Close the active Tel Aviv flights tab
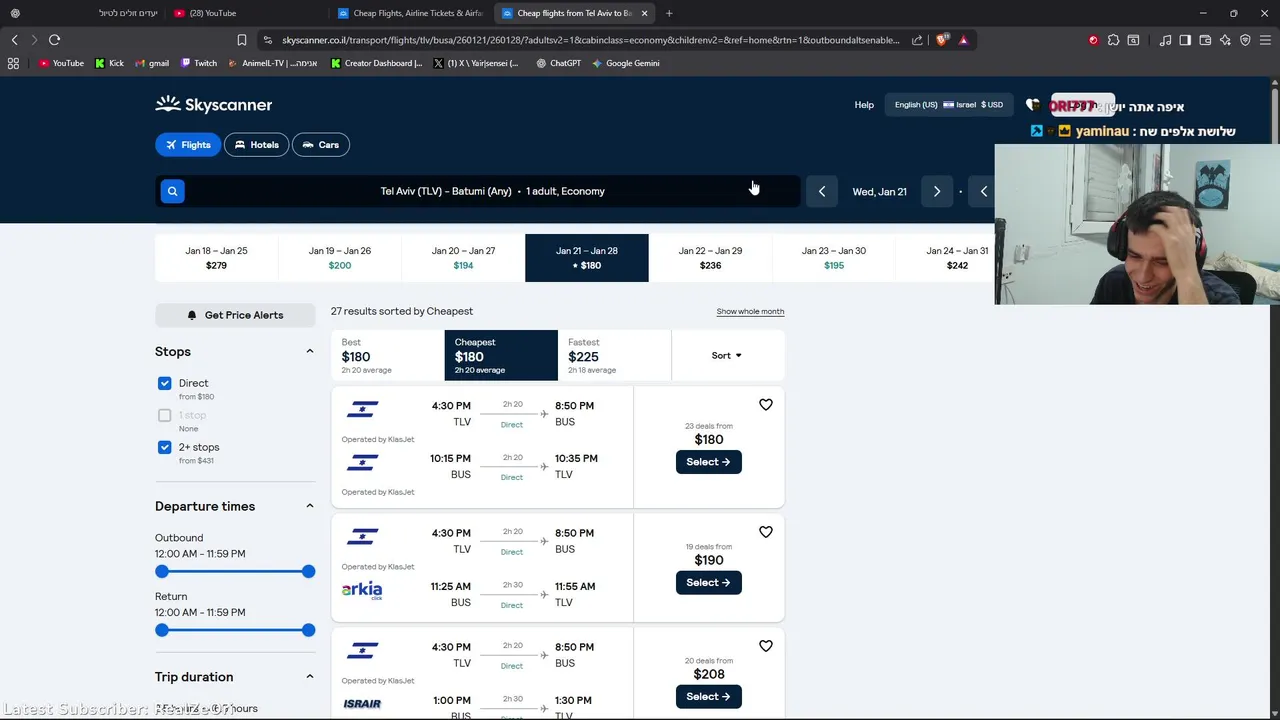The height and width of the screenshot is (720, 1280). point(644,13)
